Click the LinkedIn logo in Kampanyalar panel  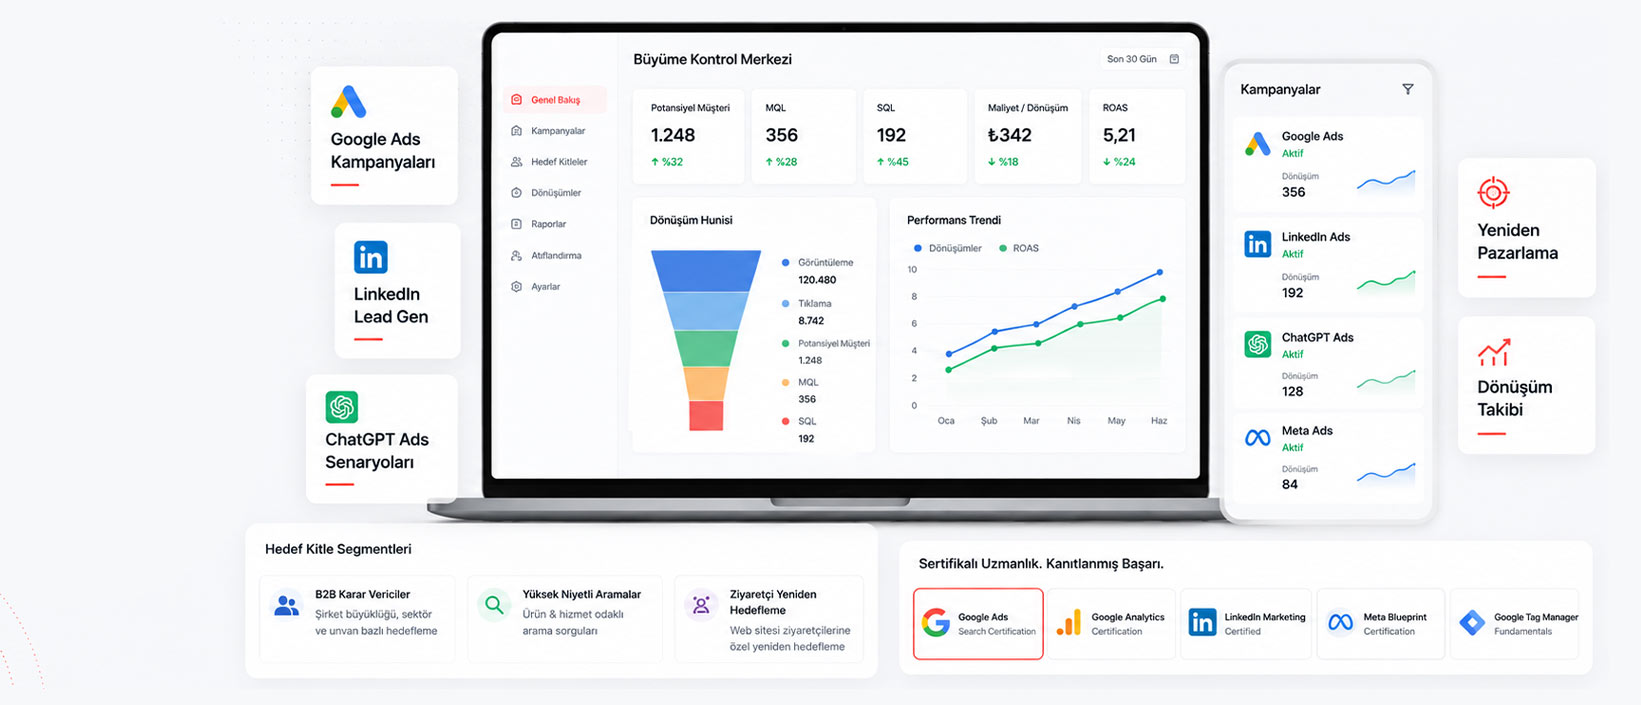pos(1258,244)
